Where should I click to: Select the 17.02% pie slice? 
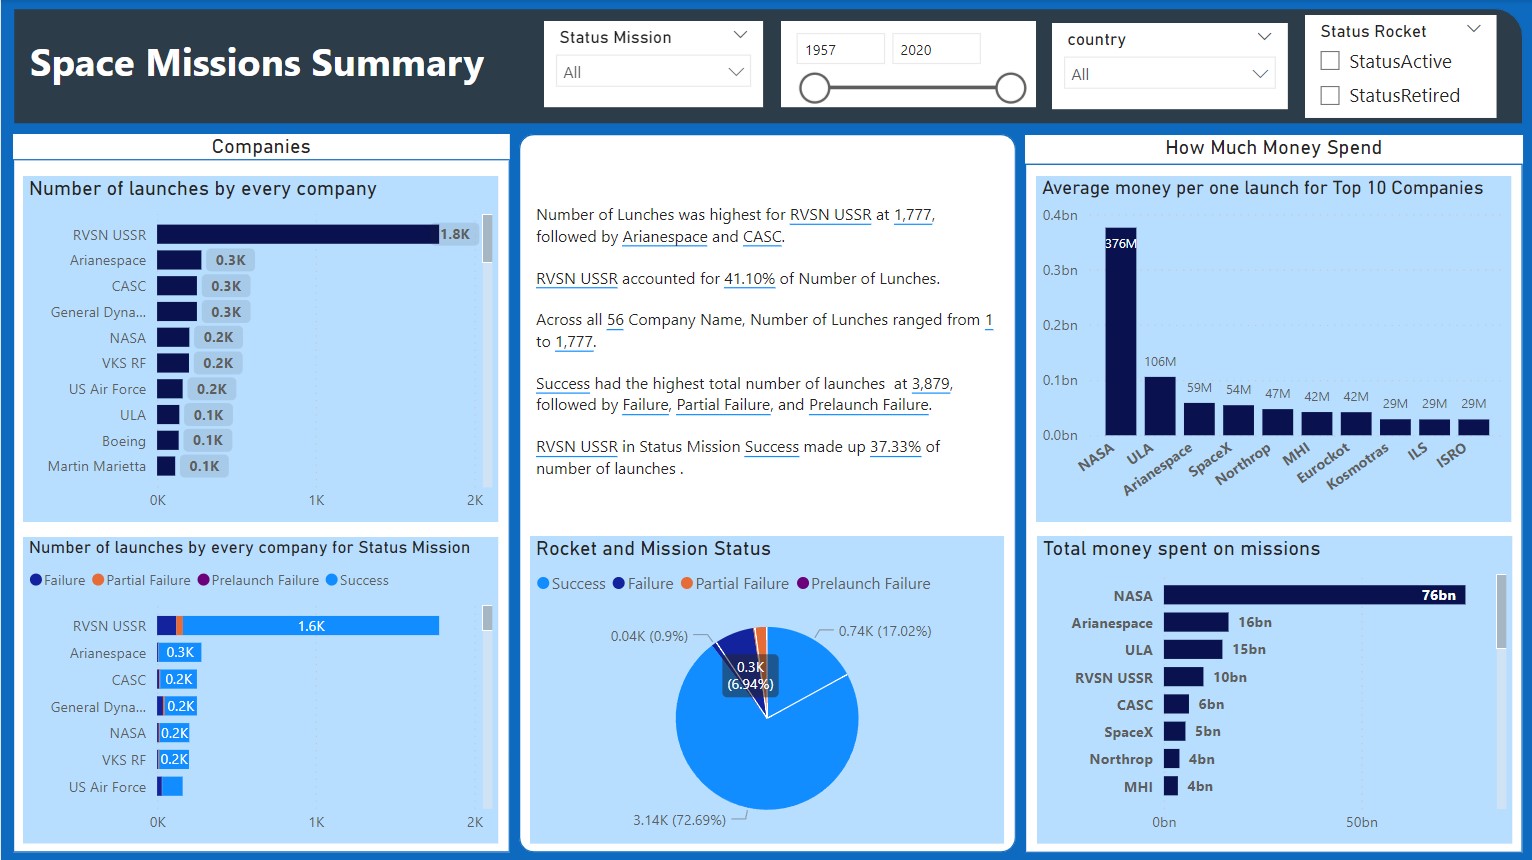(x=800, y=670)
